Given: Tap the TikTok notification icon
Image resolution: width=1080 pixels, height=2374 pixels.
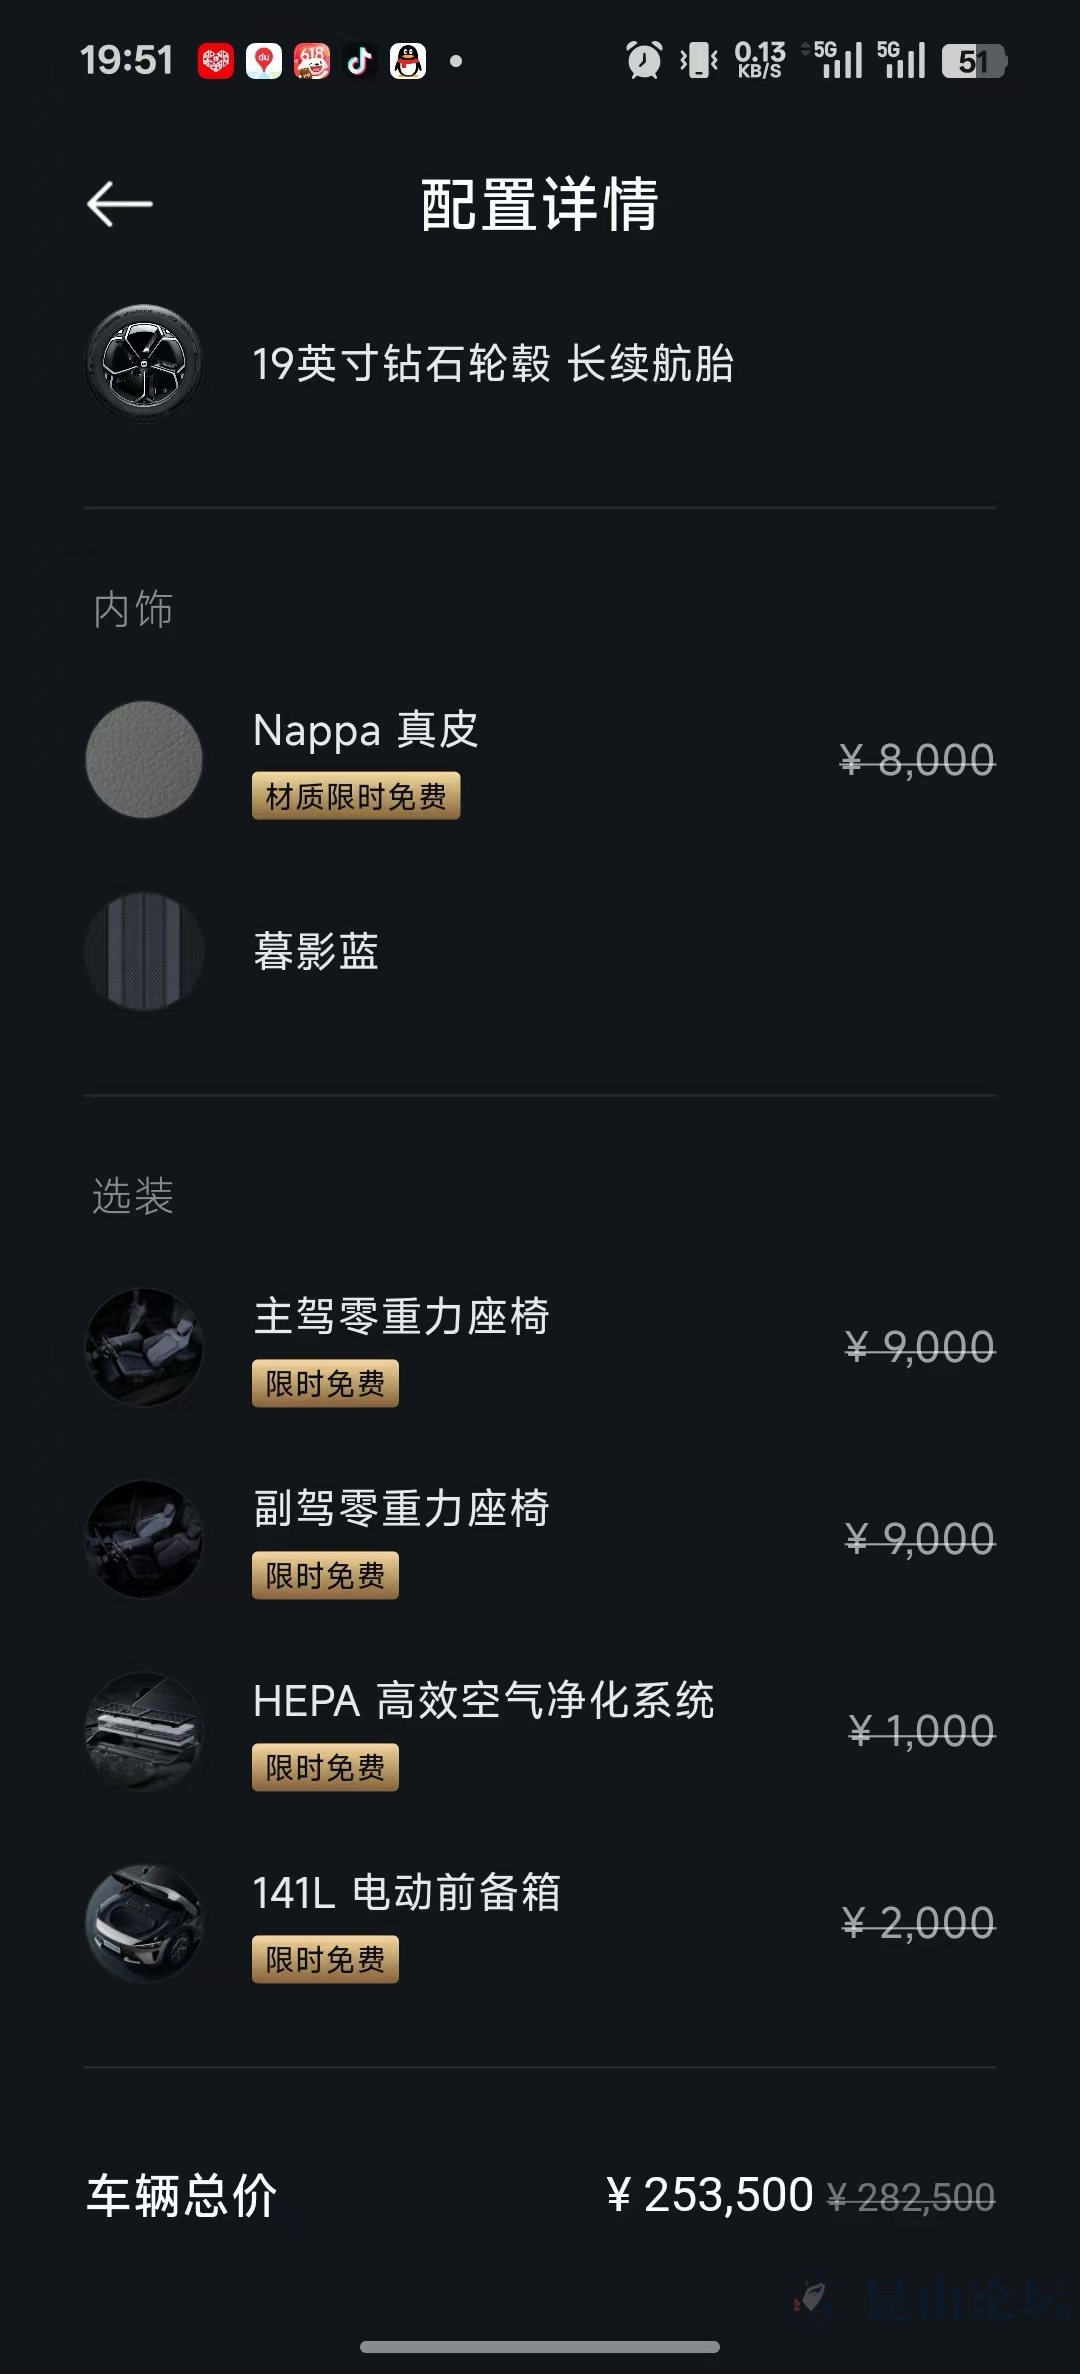Looking at the screenshot, I should tap(360, 61).
